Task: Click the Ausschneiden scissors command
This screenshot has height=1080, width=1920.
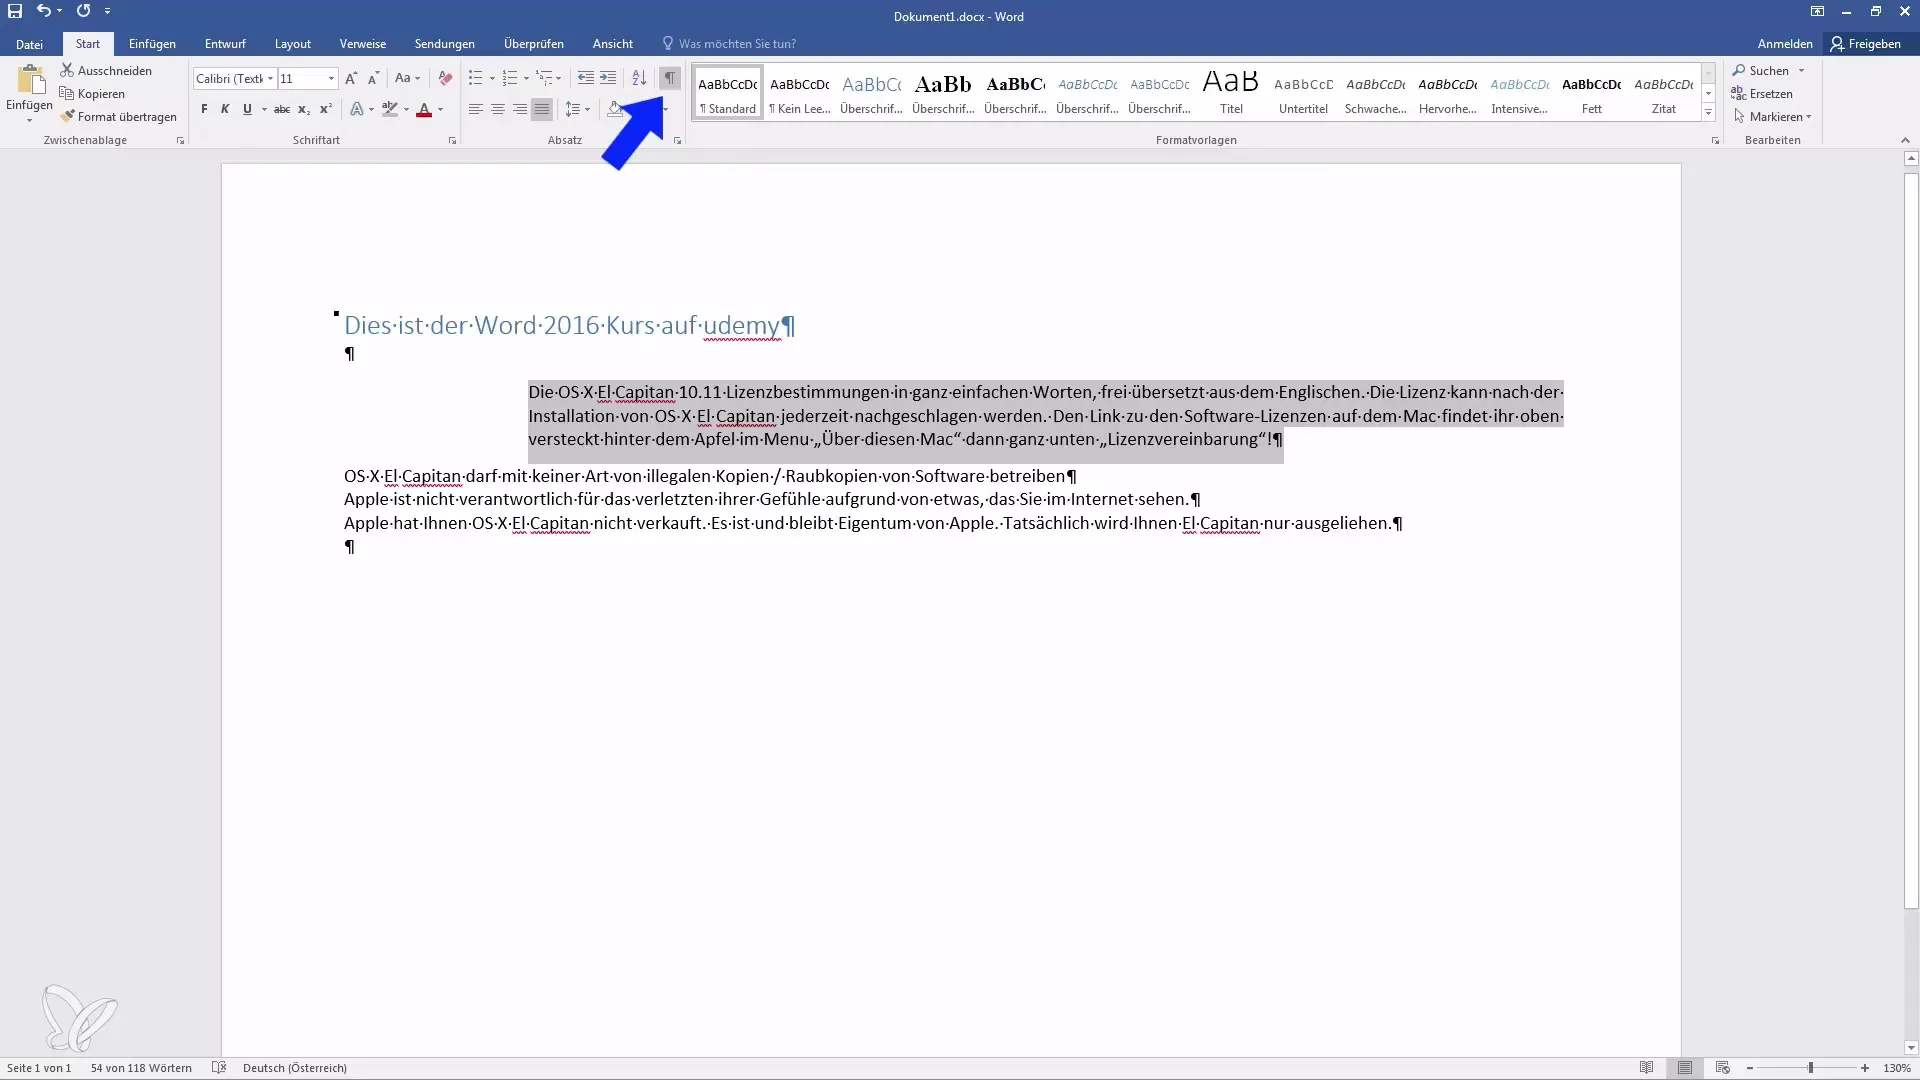Action: (106, 71)
